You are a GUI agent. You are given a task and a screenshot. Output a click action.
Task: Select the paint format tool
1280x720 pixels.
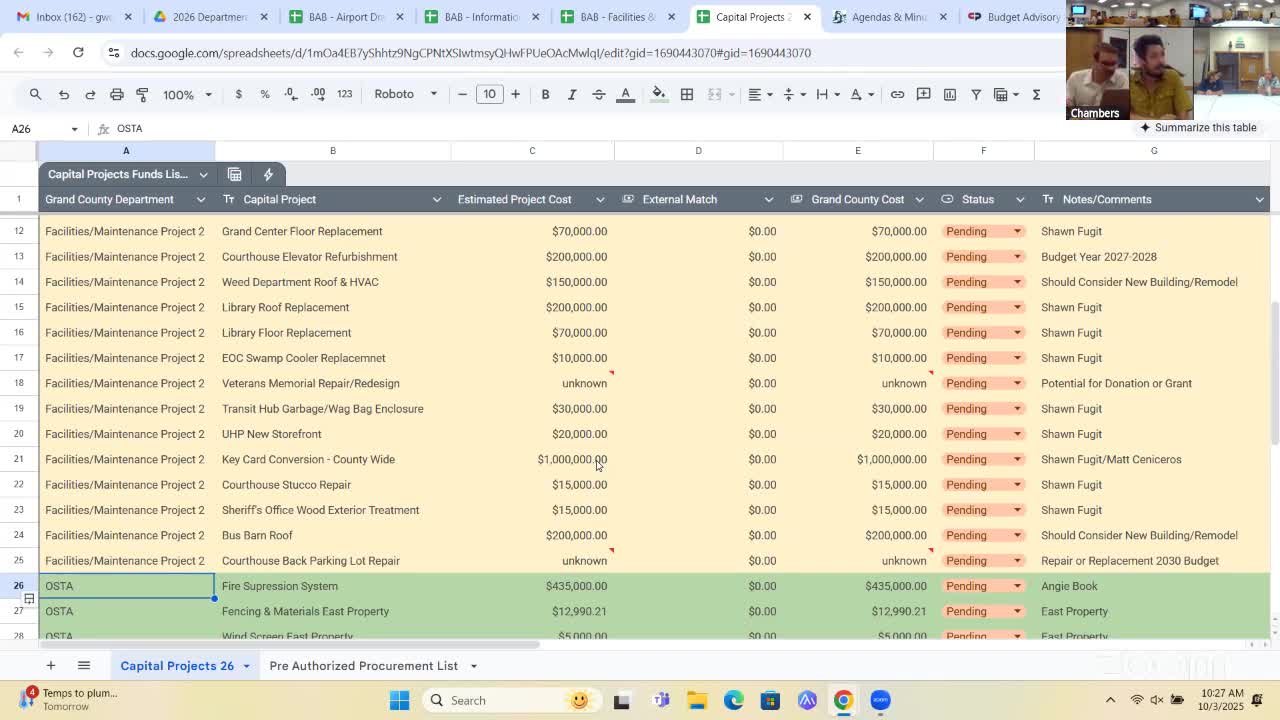point(142,94)
